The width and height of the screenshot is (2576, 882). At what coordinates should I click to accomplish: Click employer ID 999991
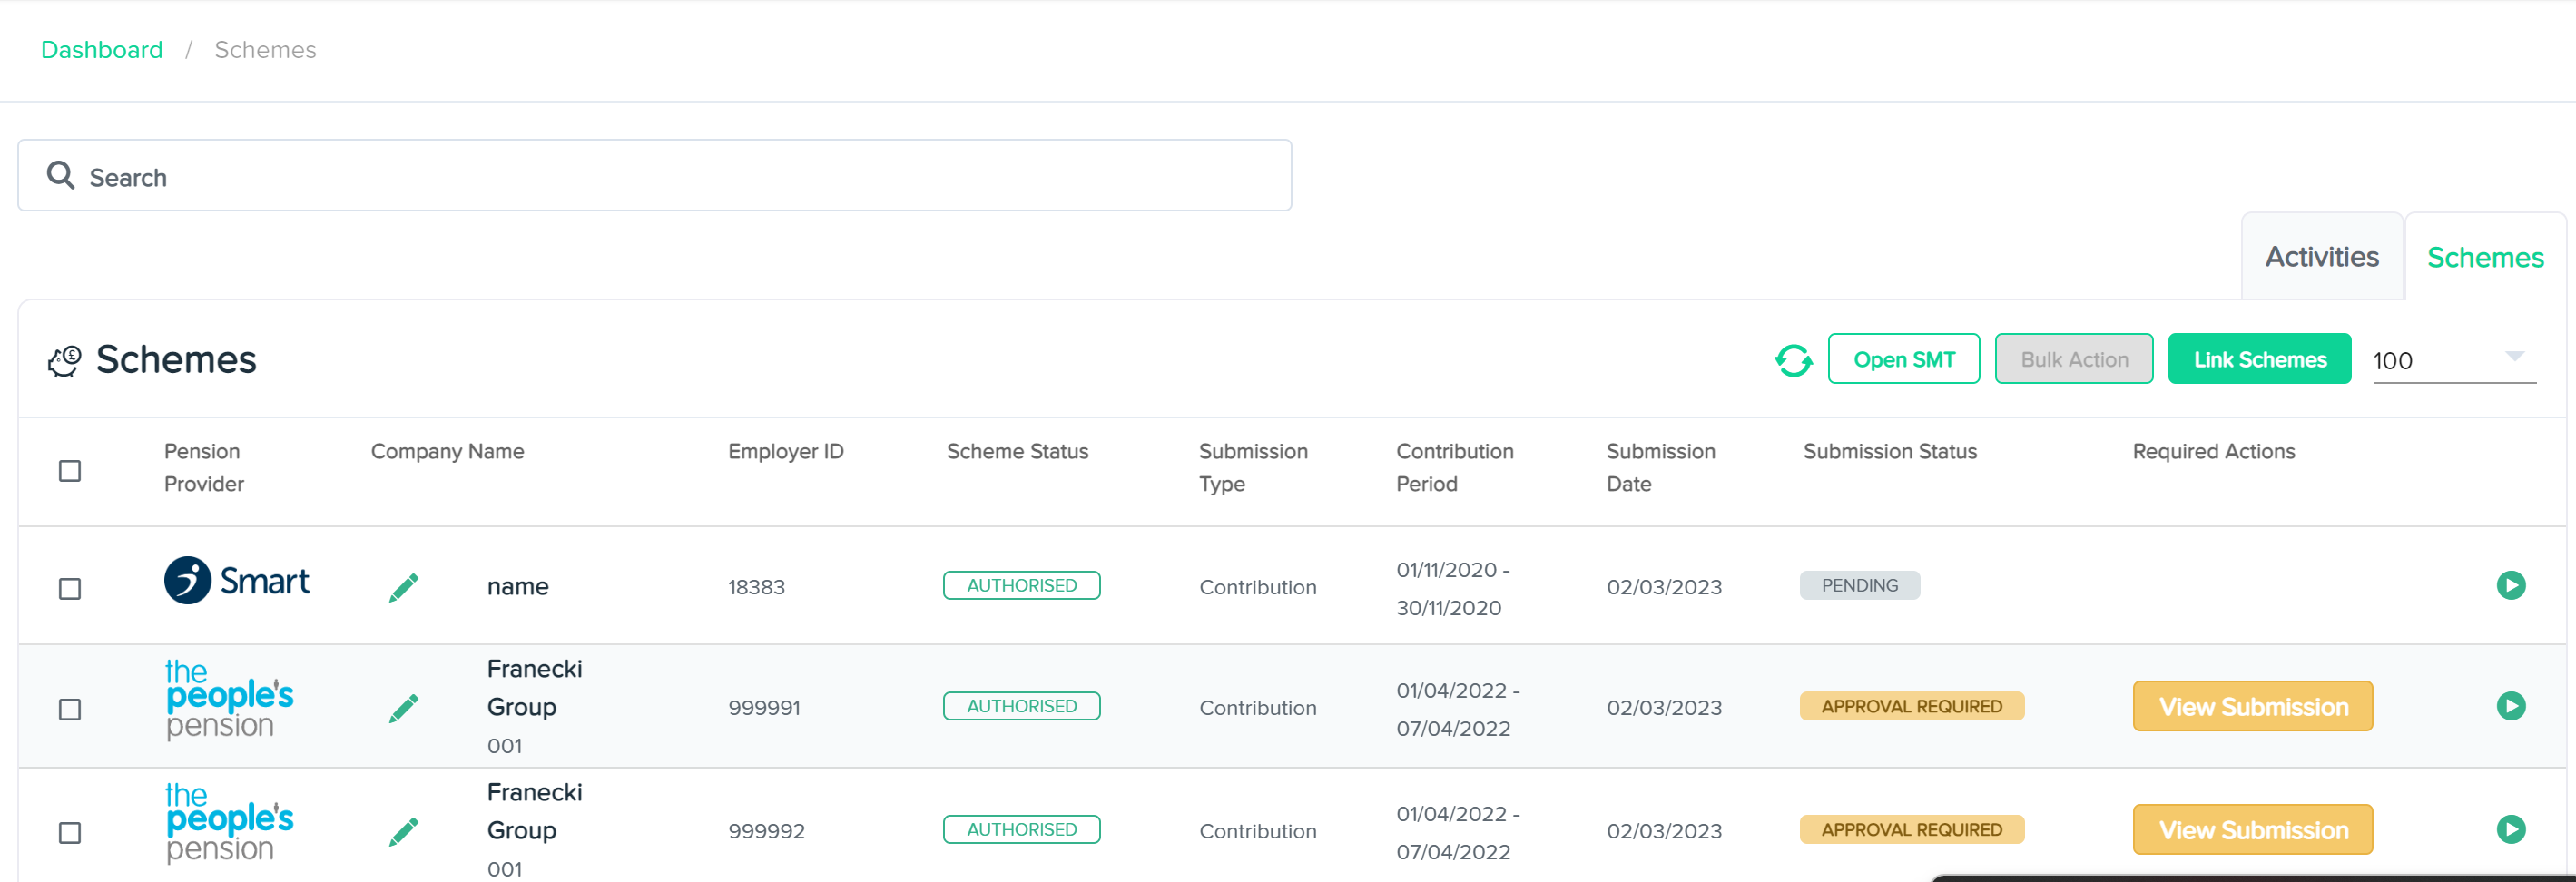pos(764,708)
